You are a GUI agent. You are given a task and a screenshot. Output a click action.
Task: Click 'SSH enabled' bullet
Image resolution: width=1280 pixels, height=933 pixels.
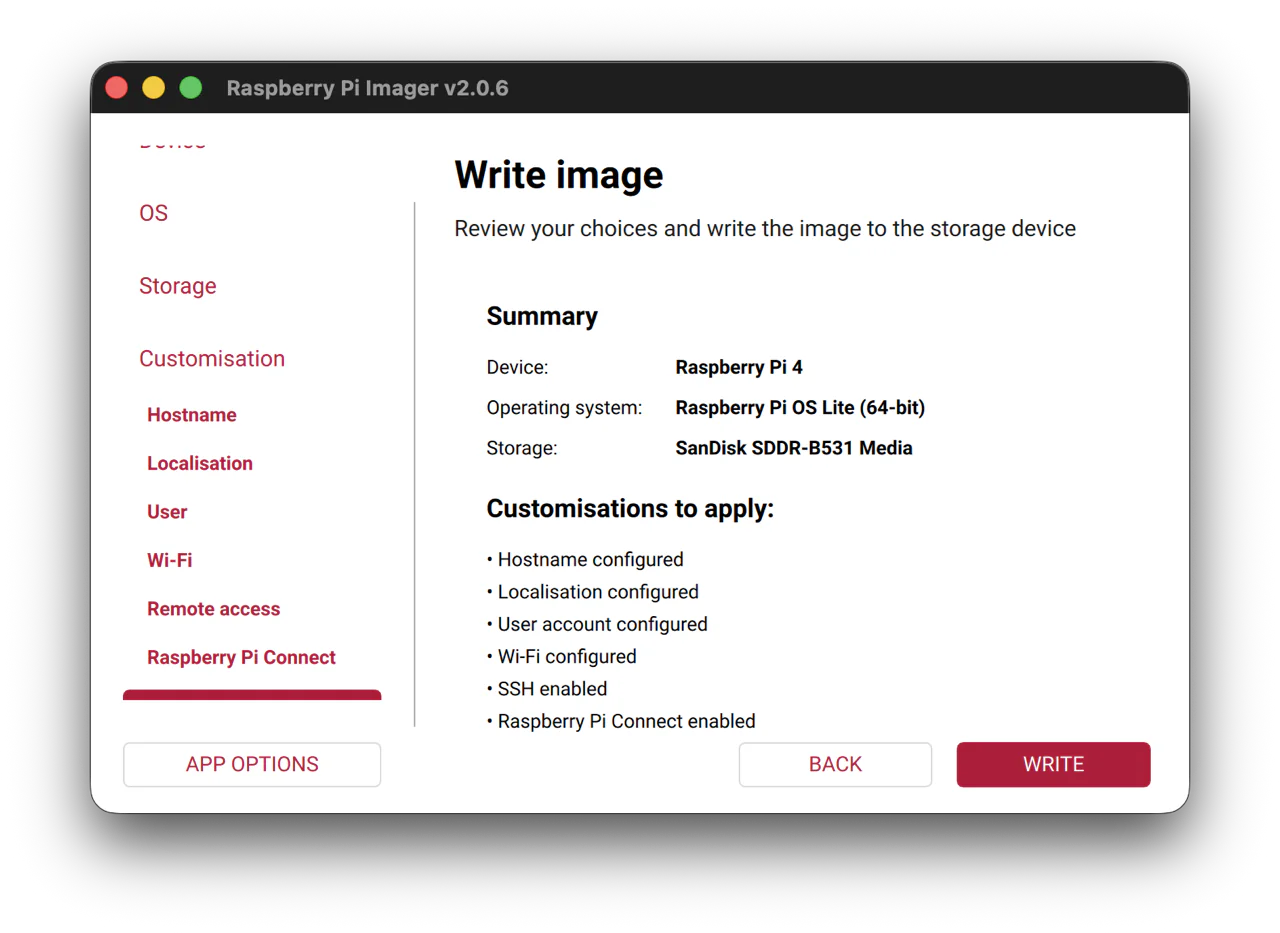[547, 689]
